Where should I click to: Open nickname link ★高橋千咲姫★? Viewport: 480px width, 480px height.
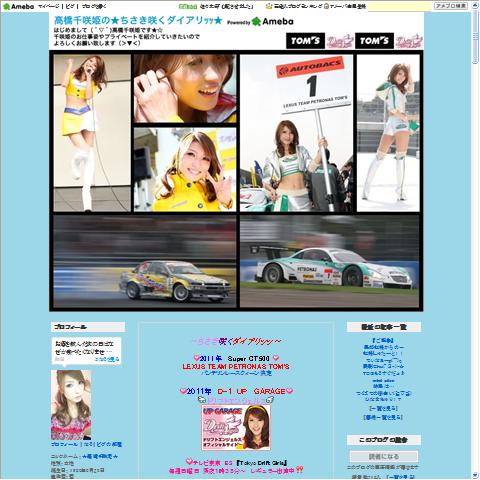100,456
